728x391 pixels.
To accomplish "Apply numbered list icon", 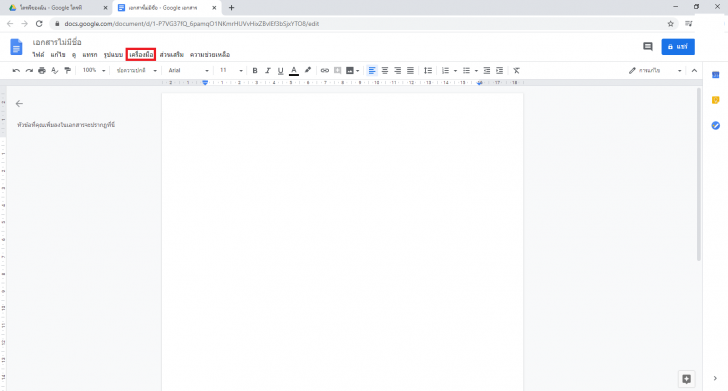I will [445, 71].
